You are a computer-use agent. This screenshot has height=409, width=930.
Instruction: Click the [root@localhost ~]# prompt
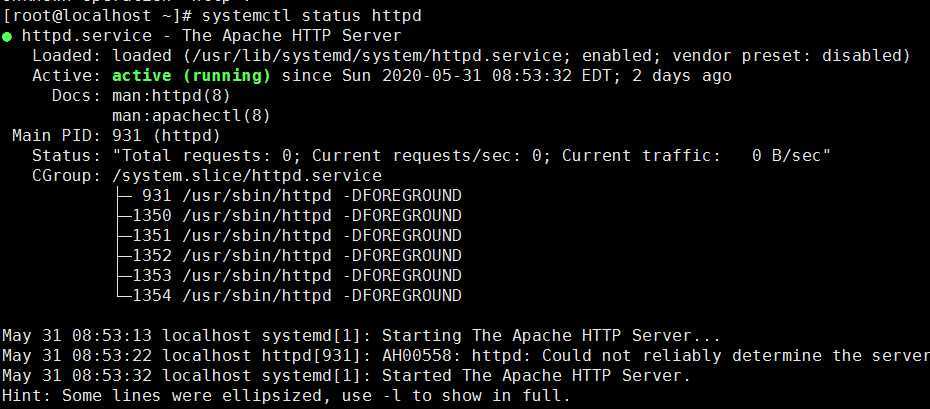point(97,15)
